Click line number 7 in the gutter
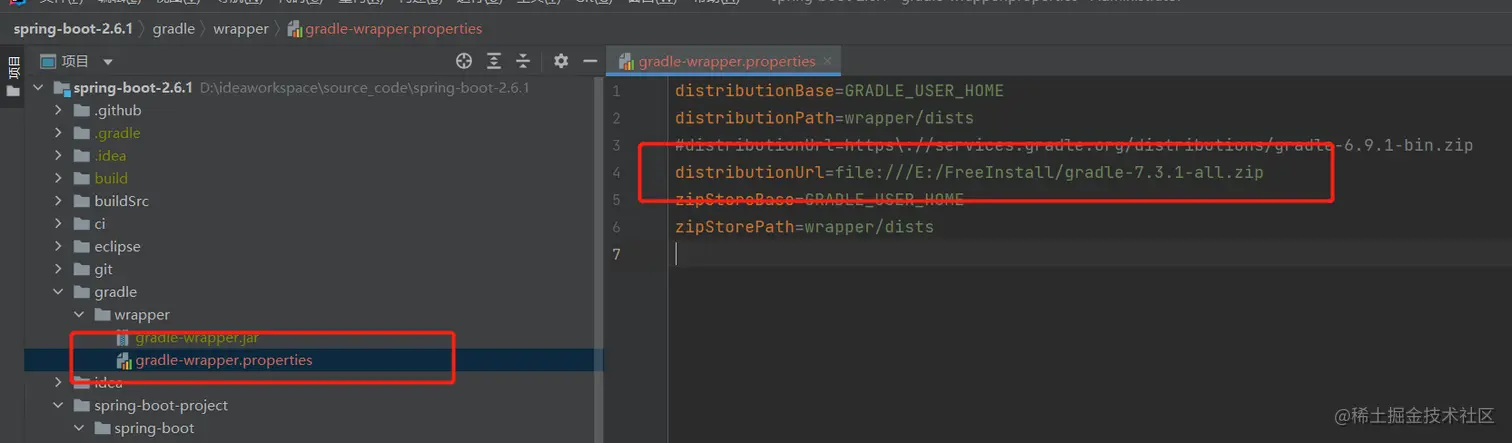The width and height of the screenshot is (1512, 443). (x=616, y=254)
